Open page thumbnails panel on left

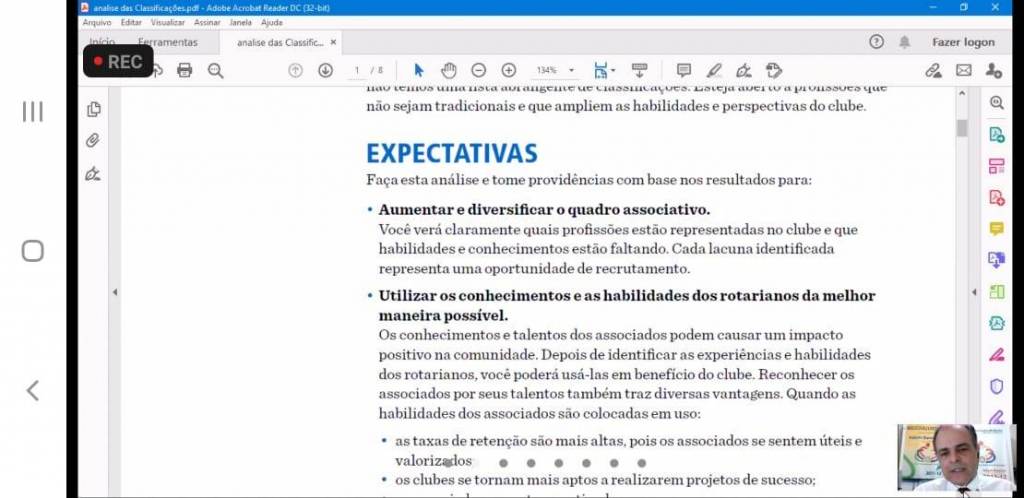tap(93, 109)
